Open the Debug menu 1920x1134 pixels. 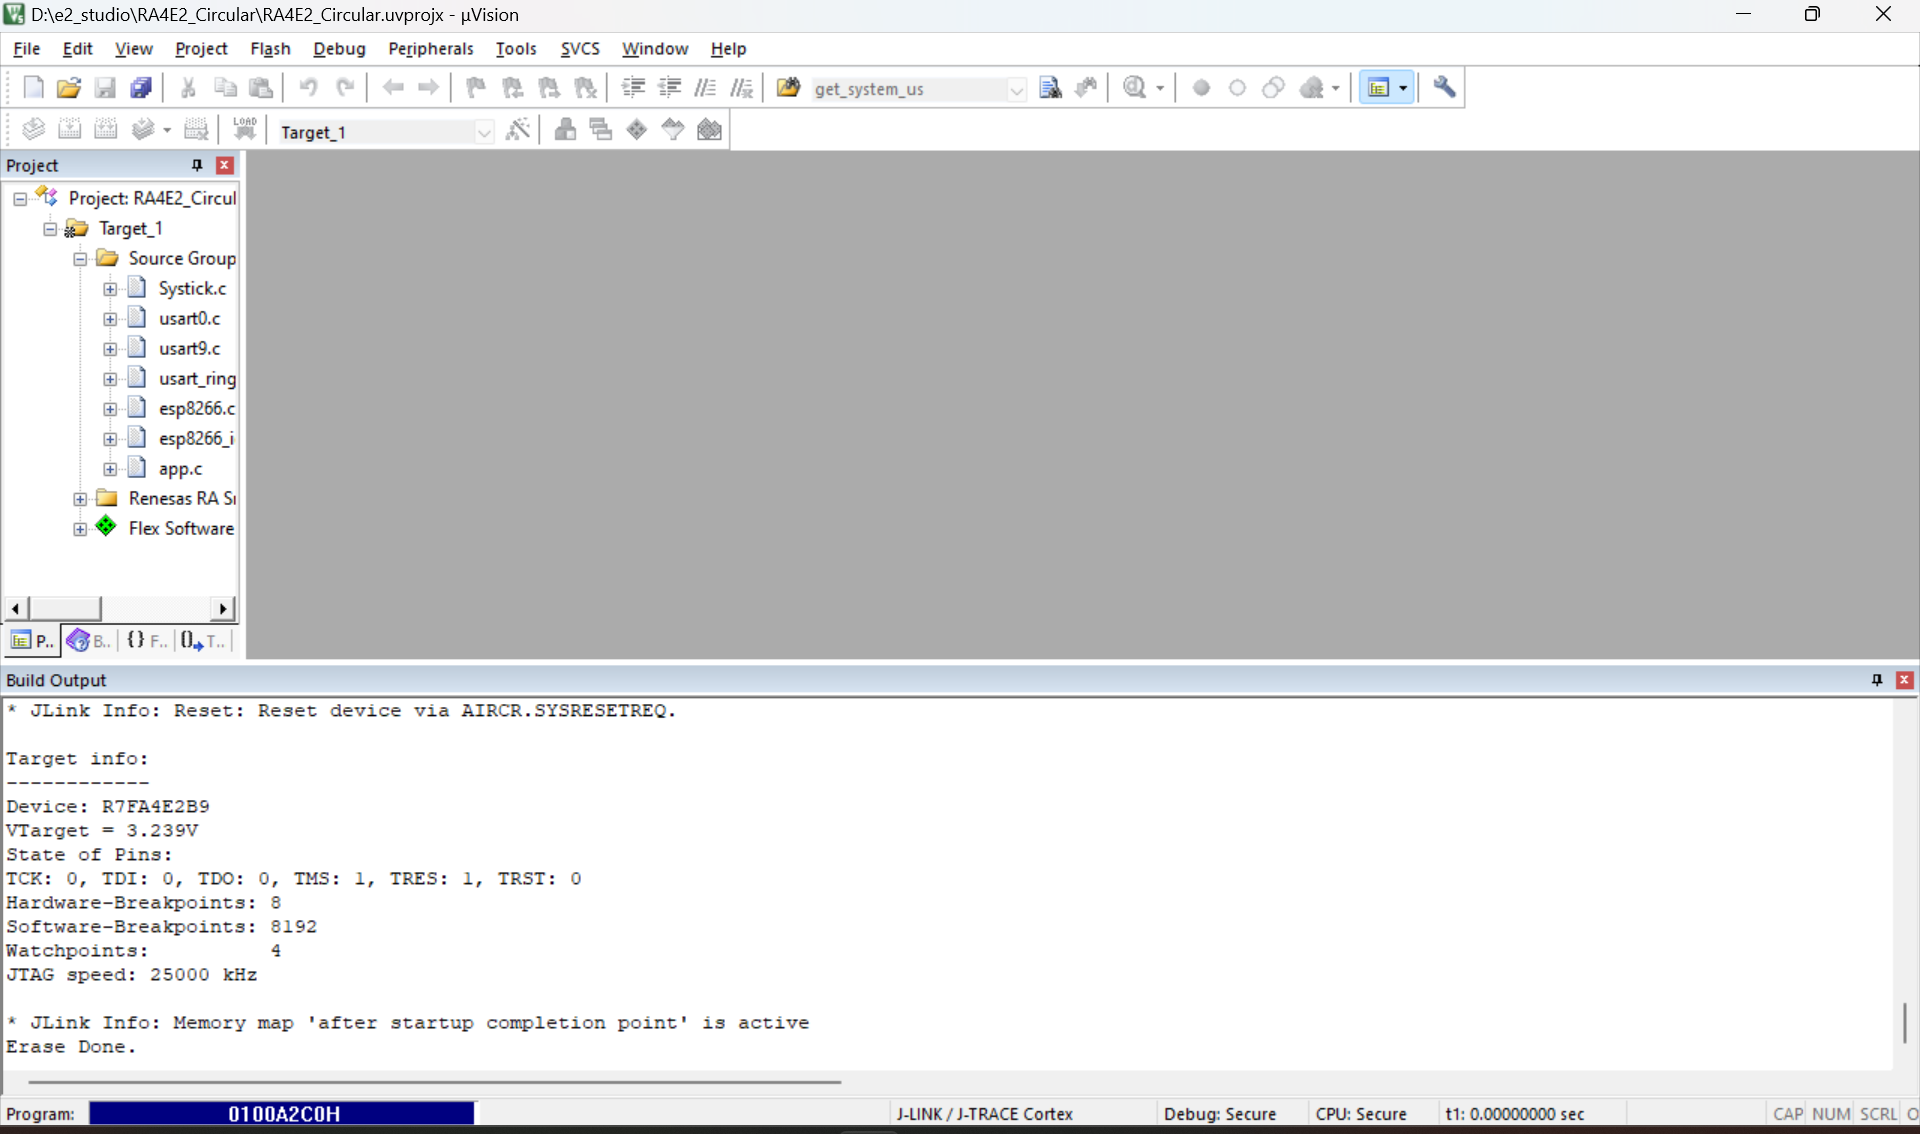pyautogui.click(x=339, y=48)
